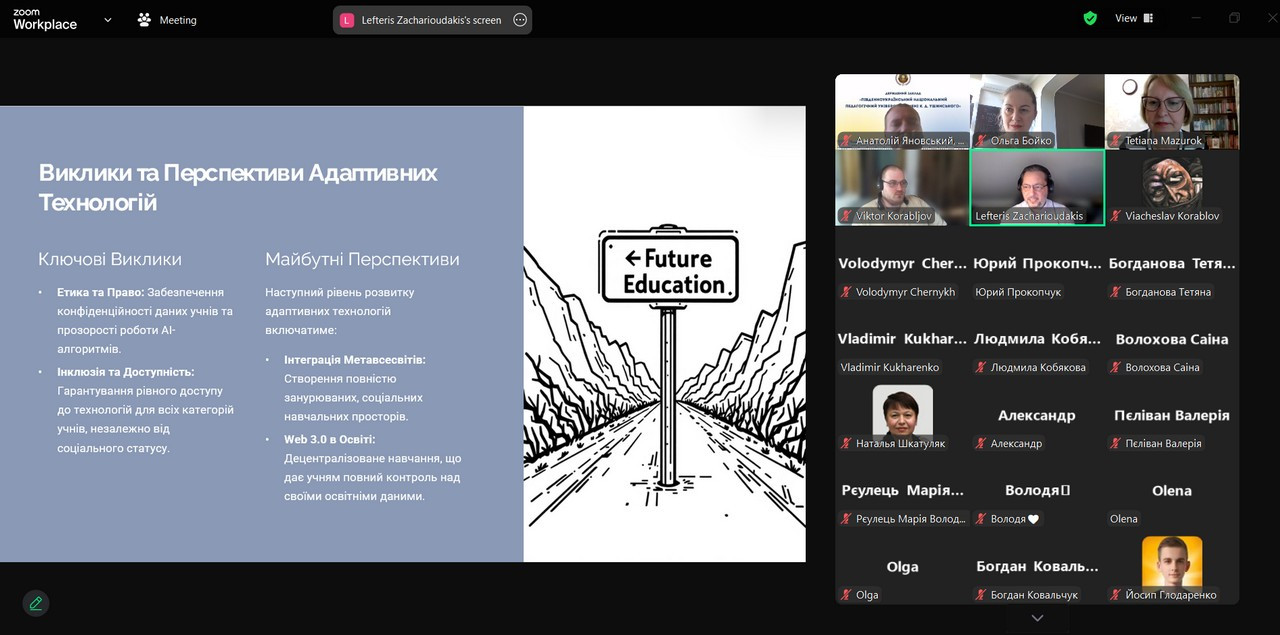Click the Lefteris Zacharioudakis's screen label
Viewport: 1280px width, 635px height.
tap(431, 20)
